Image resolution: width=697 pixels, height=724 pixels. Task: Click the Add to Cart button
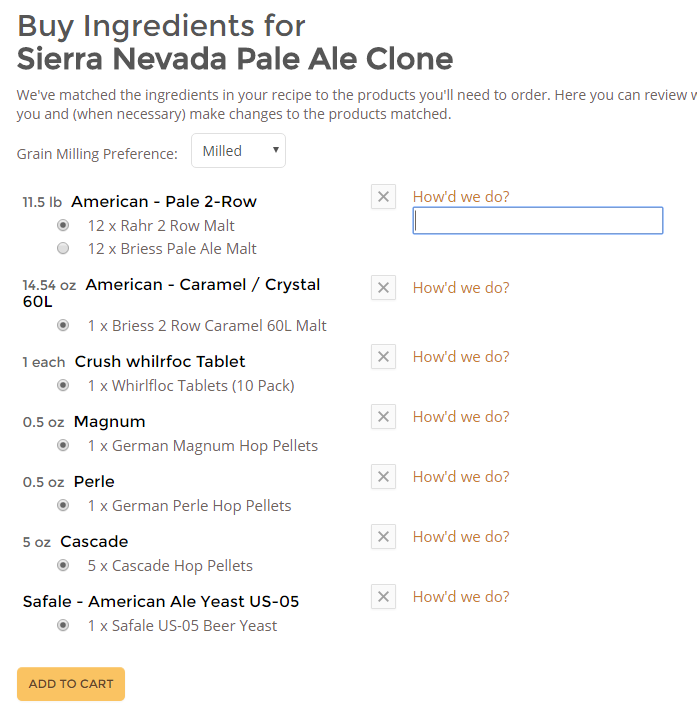tap(71, 684)
